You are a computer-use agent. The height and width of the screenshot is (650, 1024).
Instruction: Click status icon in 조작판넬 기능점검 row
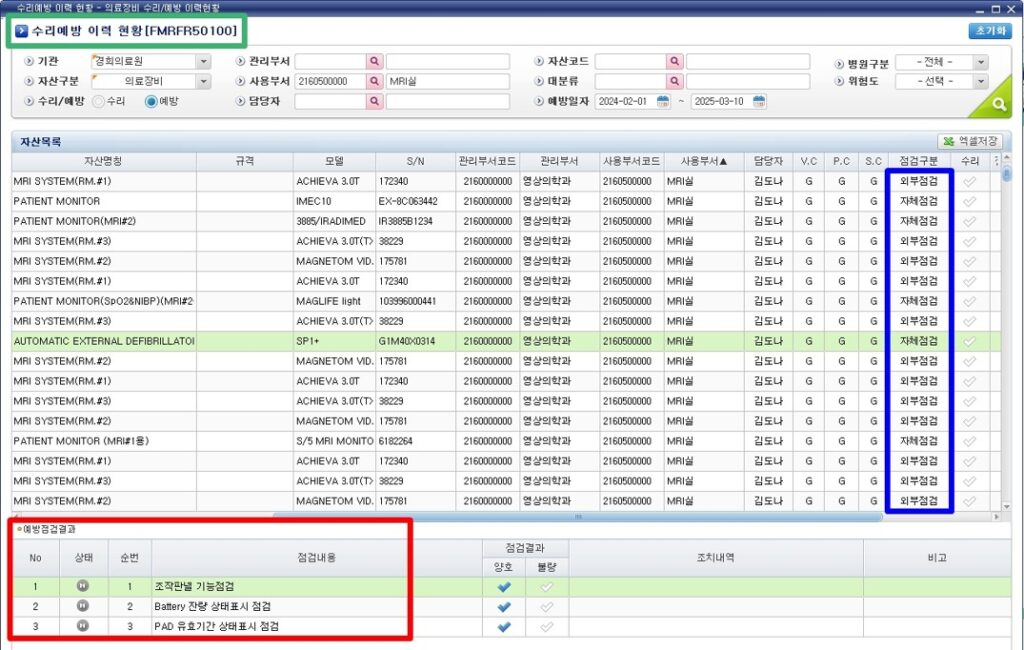coord(83,586)
